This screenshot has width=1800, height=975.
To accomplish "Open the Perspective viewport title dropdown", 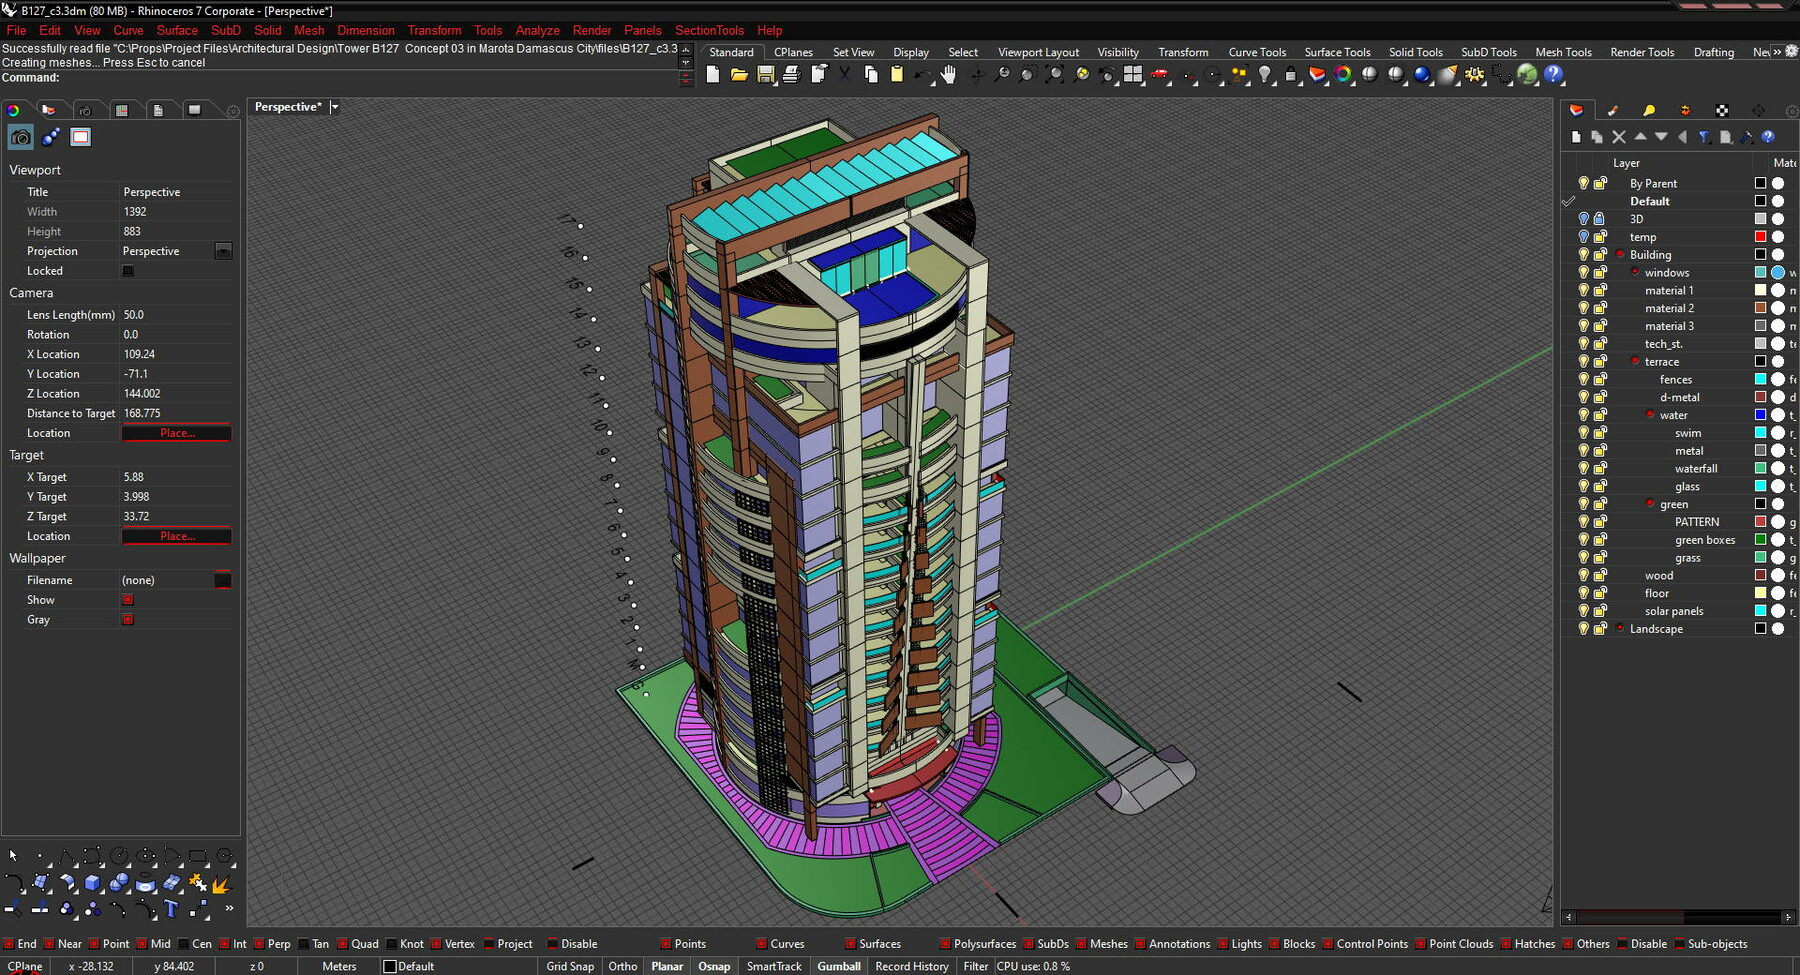I will [x=335, y=106].
